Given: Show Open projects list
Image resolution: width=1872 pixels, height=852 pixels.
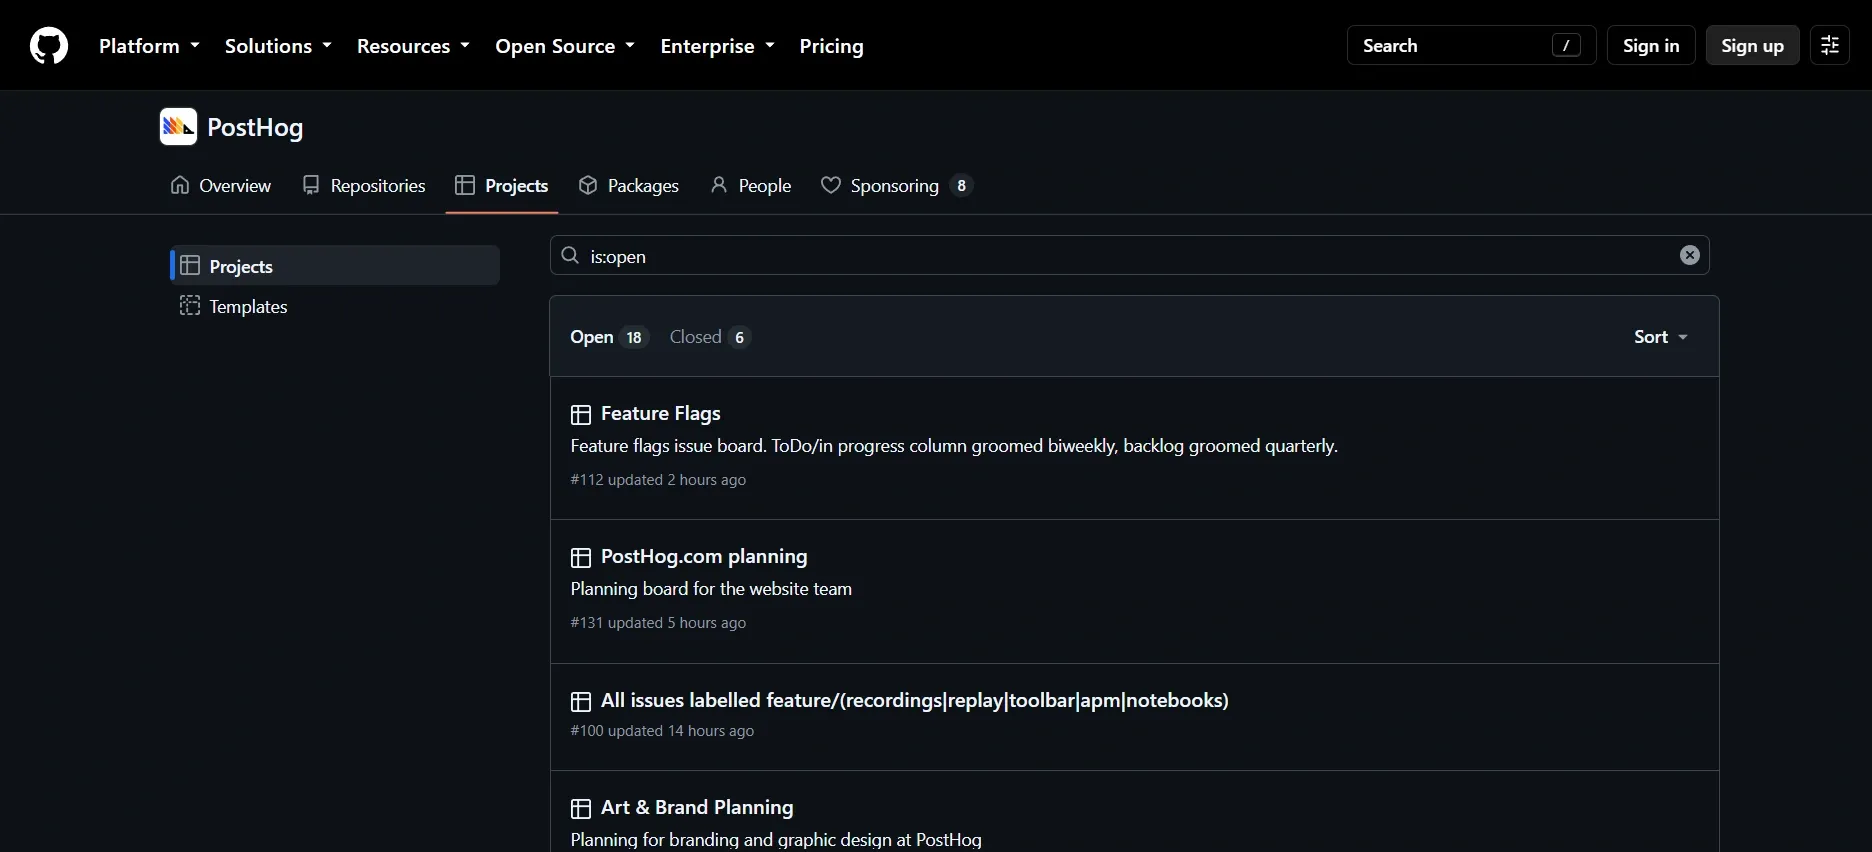Looking at the screenshot, I should tap(609, 337).
